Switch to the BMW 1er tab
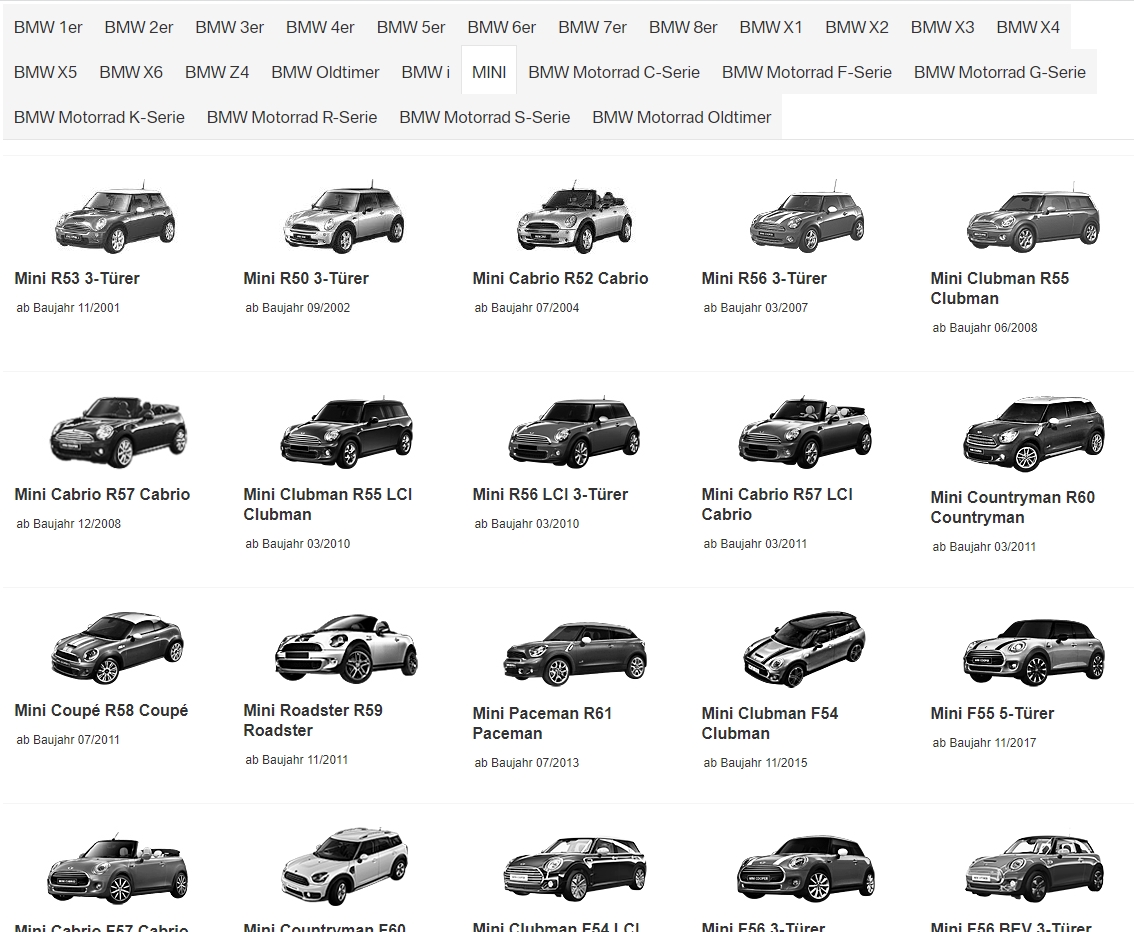Viewport: 1134px width, 932px height. coord(48,27)
